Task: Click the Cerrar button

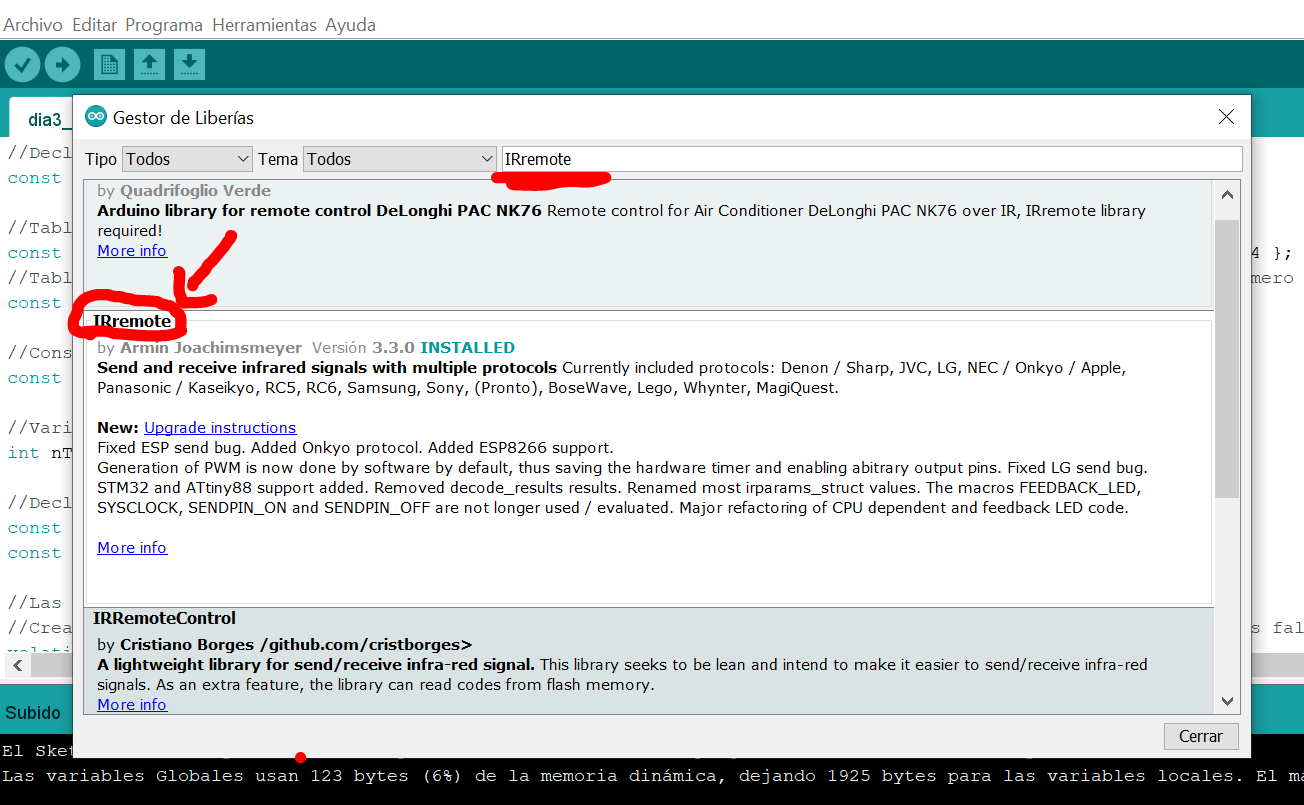Action: tap(1201, 736)
